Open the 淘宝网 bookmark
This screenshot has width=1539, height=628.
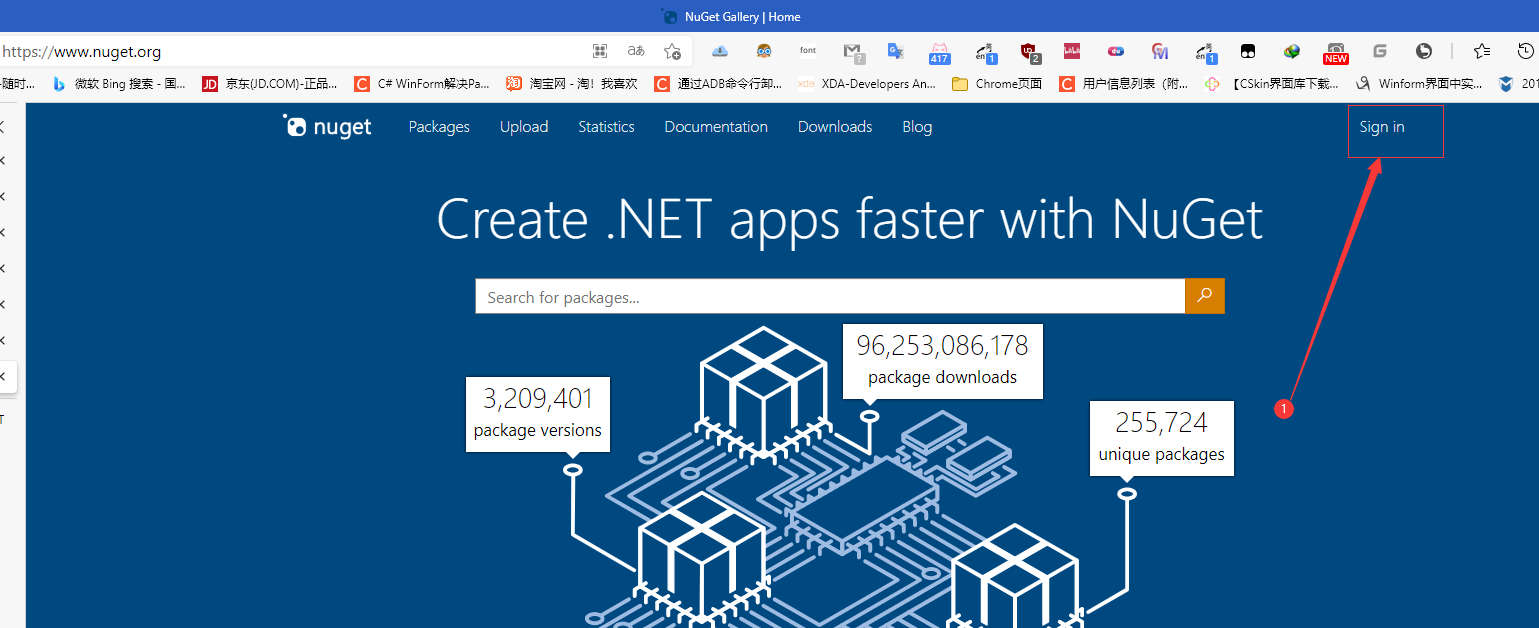coord(572,84)
